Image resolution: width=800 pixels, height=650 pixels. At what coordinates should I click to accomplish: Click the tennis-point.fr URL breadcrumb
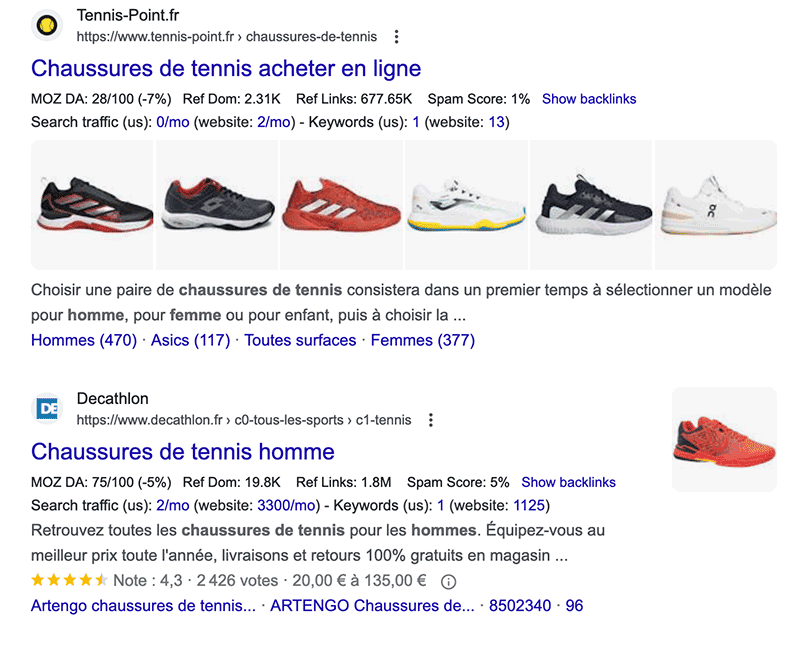(227, 37)
